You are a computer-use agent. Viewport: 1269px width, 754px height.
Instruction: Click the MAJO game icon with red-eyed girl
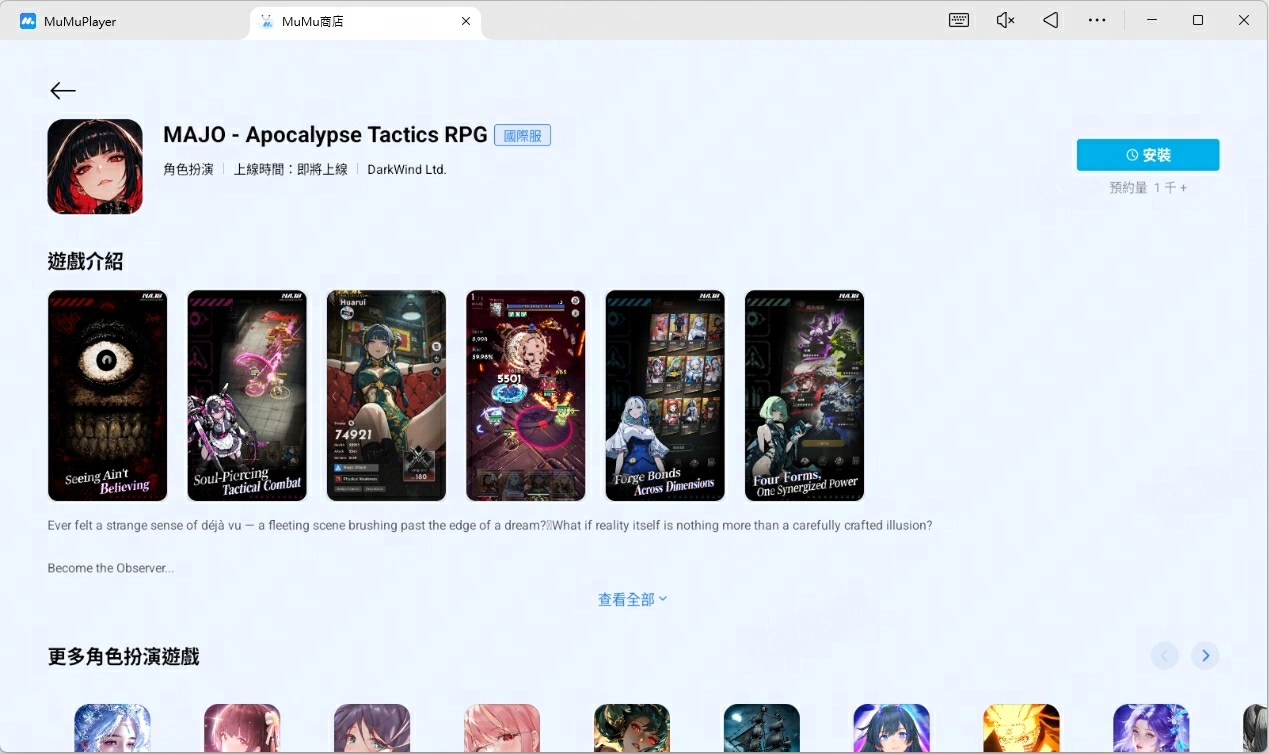95,166
